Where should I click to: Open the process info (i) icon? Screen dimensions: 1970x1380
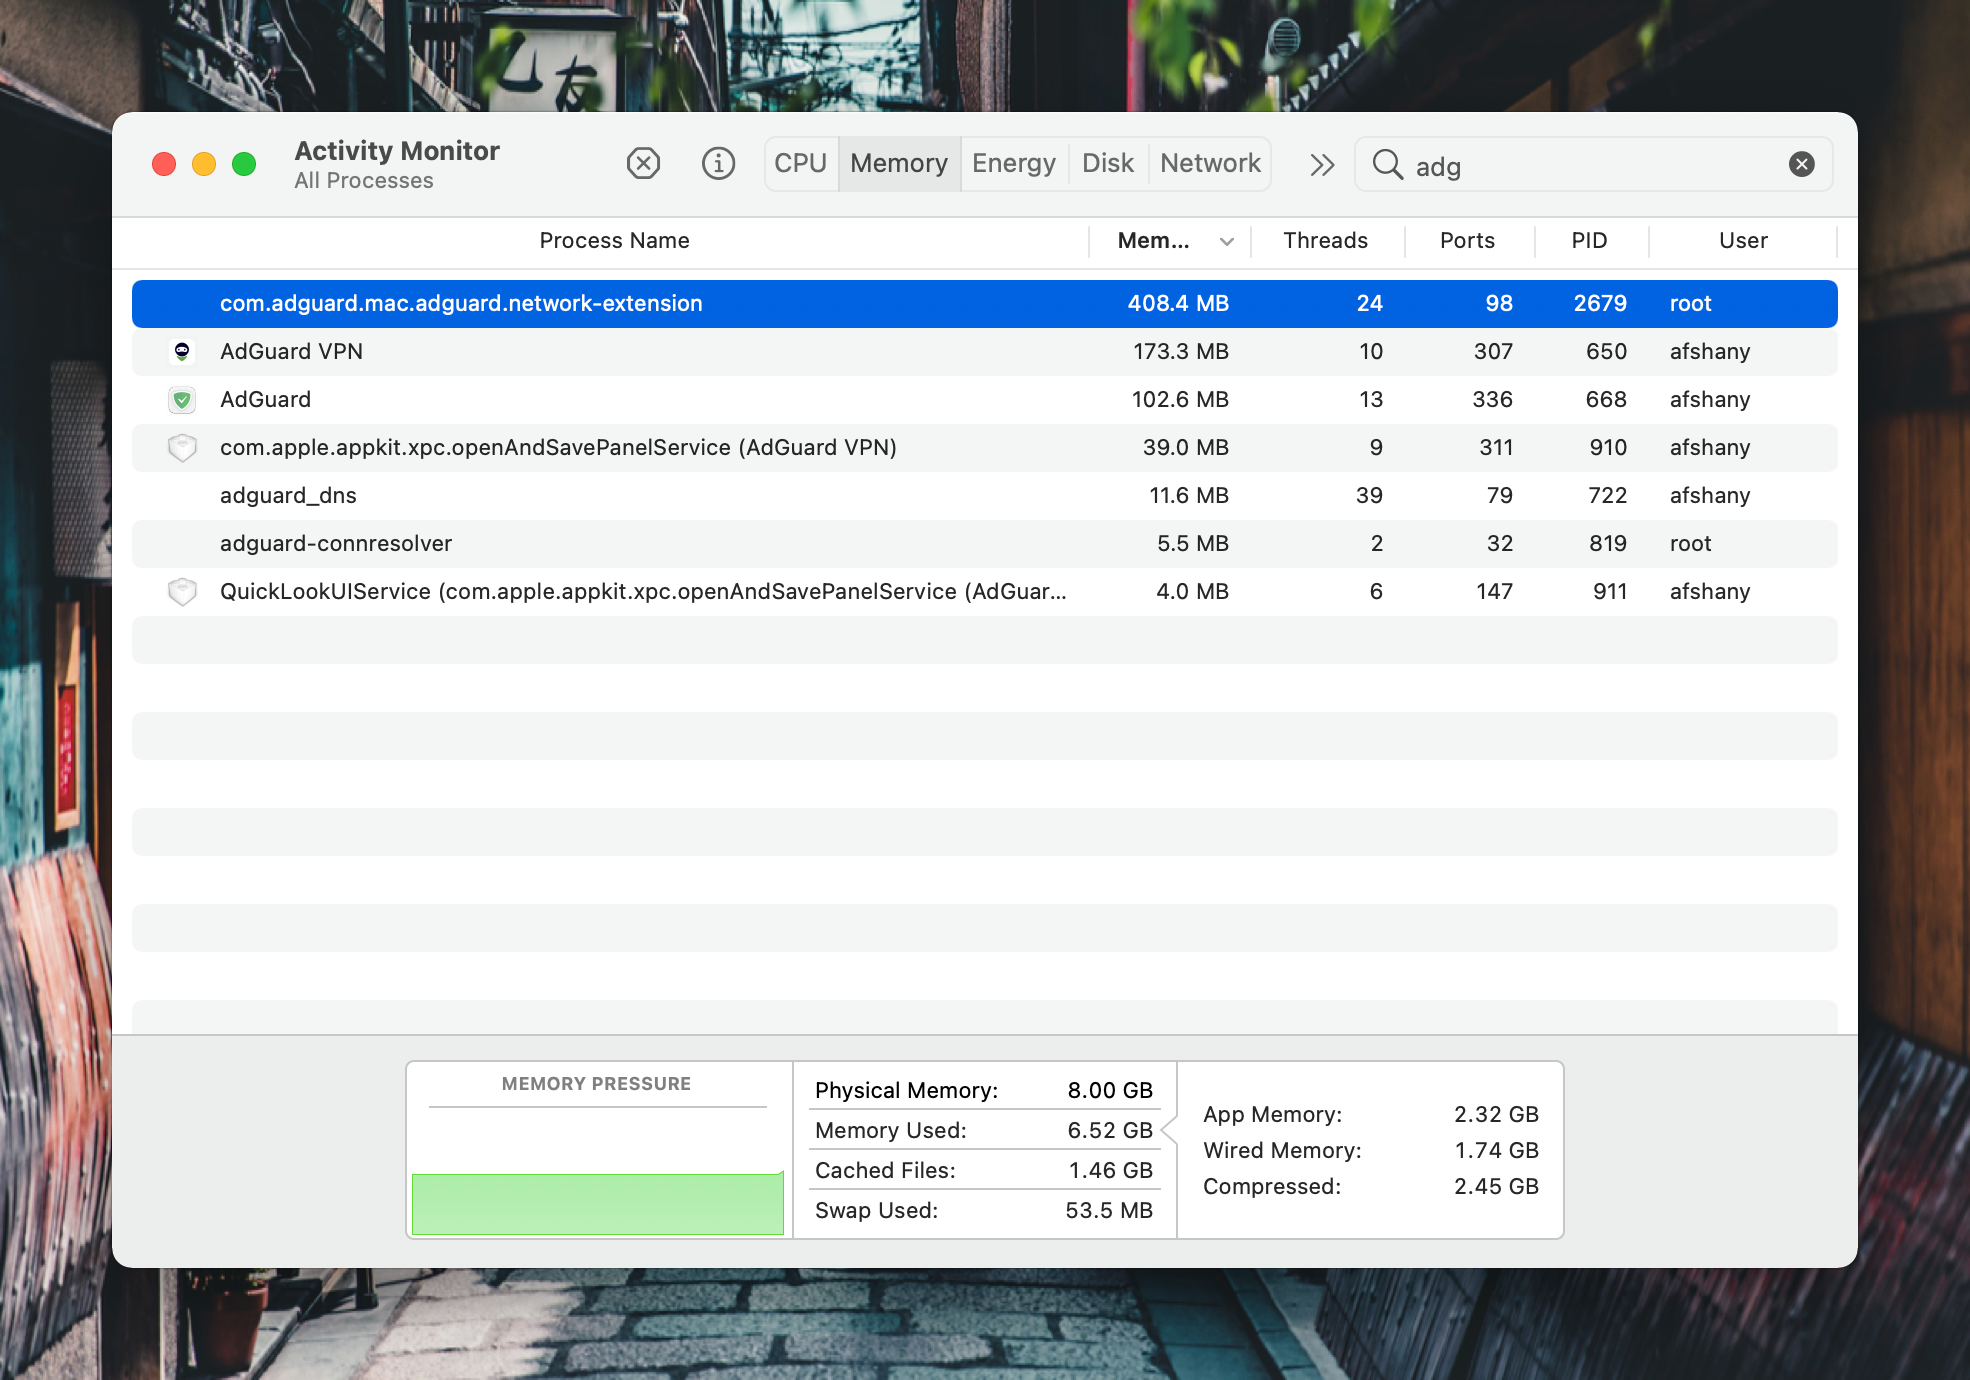(718, 163)
